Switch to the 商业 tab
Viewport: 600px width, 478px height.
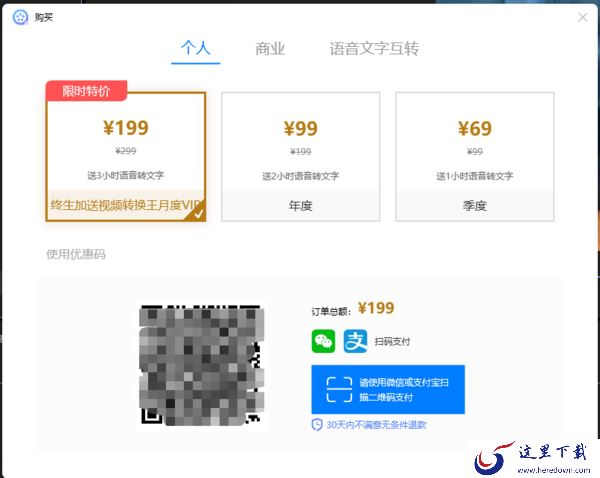click(x=270, y=49)
